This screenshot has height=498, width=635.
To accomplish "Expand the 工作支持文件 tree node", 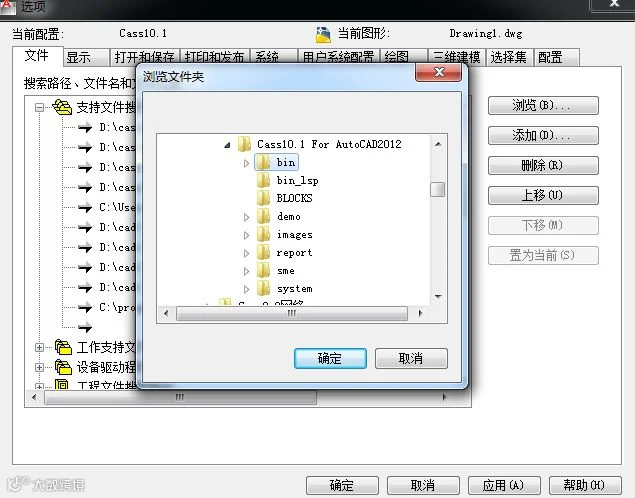I will [x=39, y=347].
